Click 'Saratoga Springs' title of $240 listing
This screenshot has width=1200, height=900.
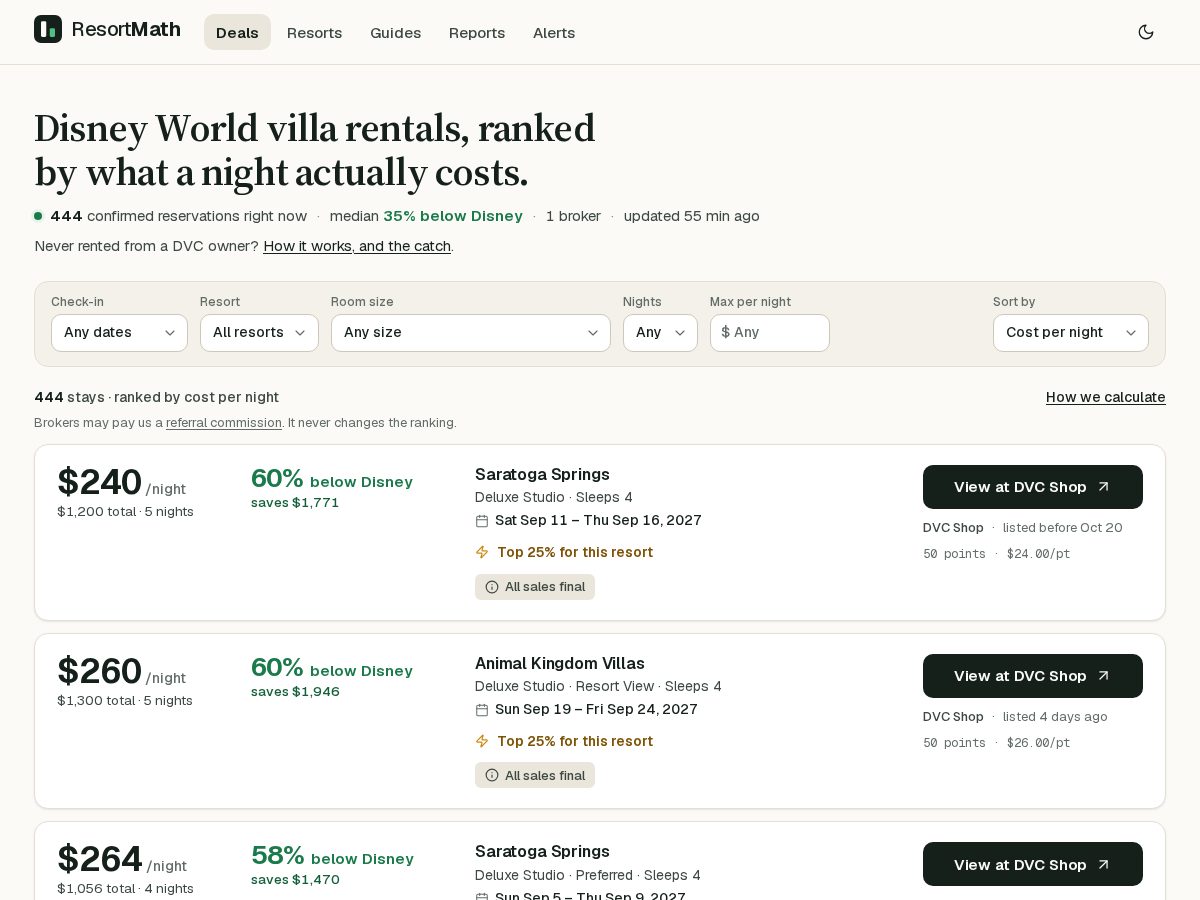click(542, 474)
